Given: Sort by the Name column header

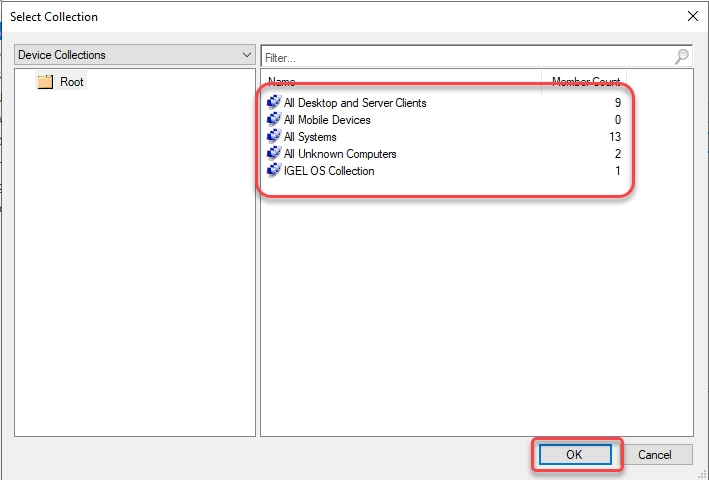Looking at the screenshot, I should pyautogui.click(x=400, y=81).
